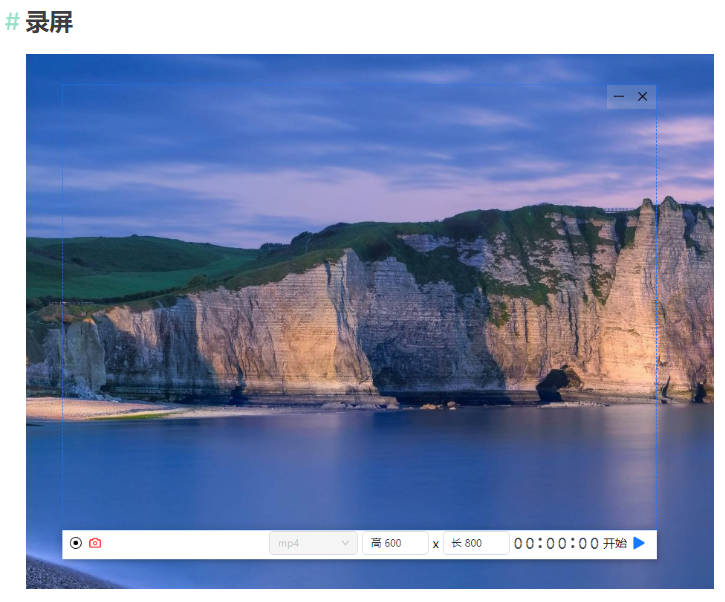
Task: Click the 录屏 heading text
Action: (49, 22)
